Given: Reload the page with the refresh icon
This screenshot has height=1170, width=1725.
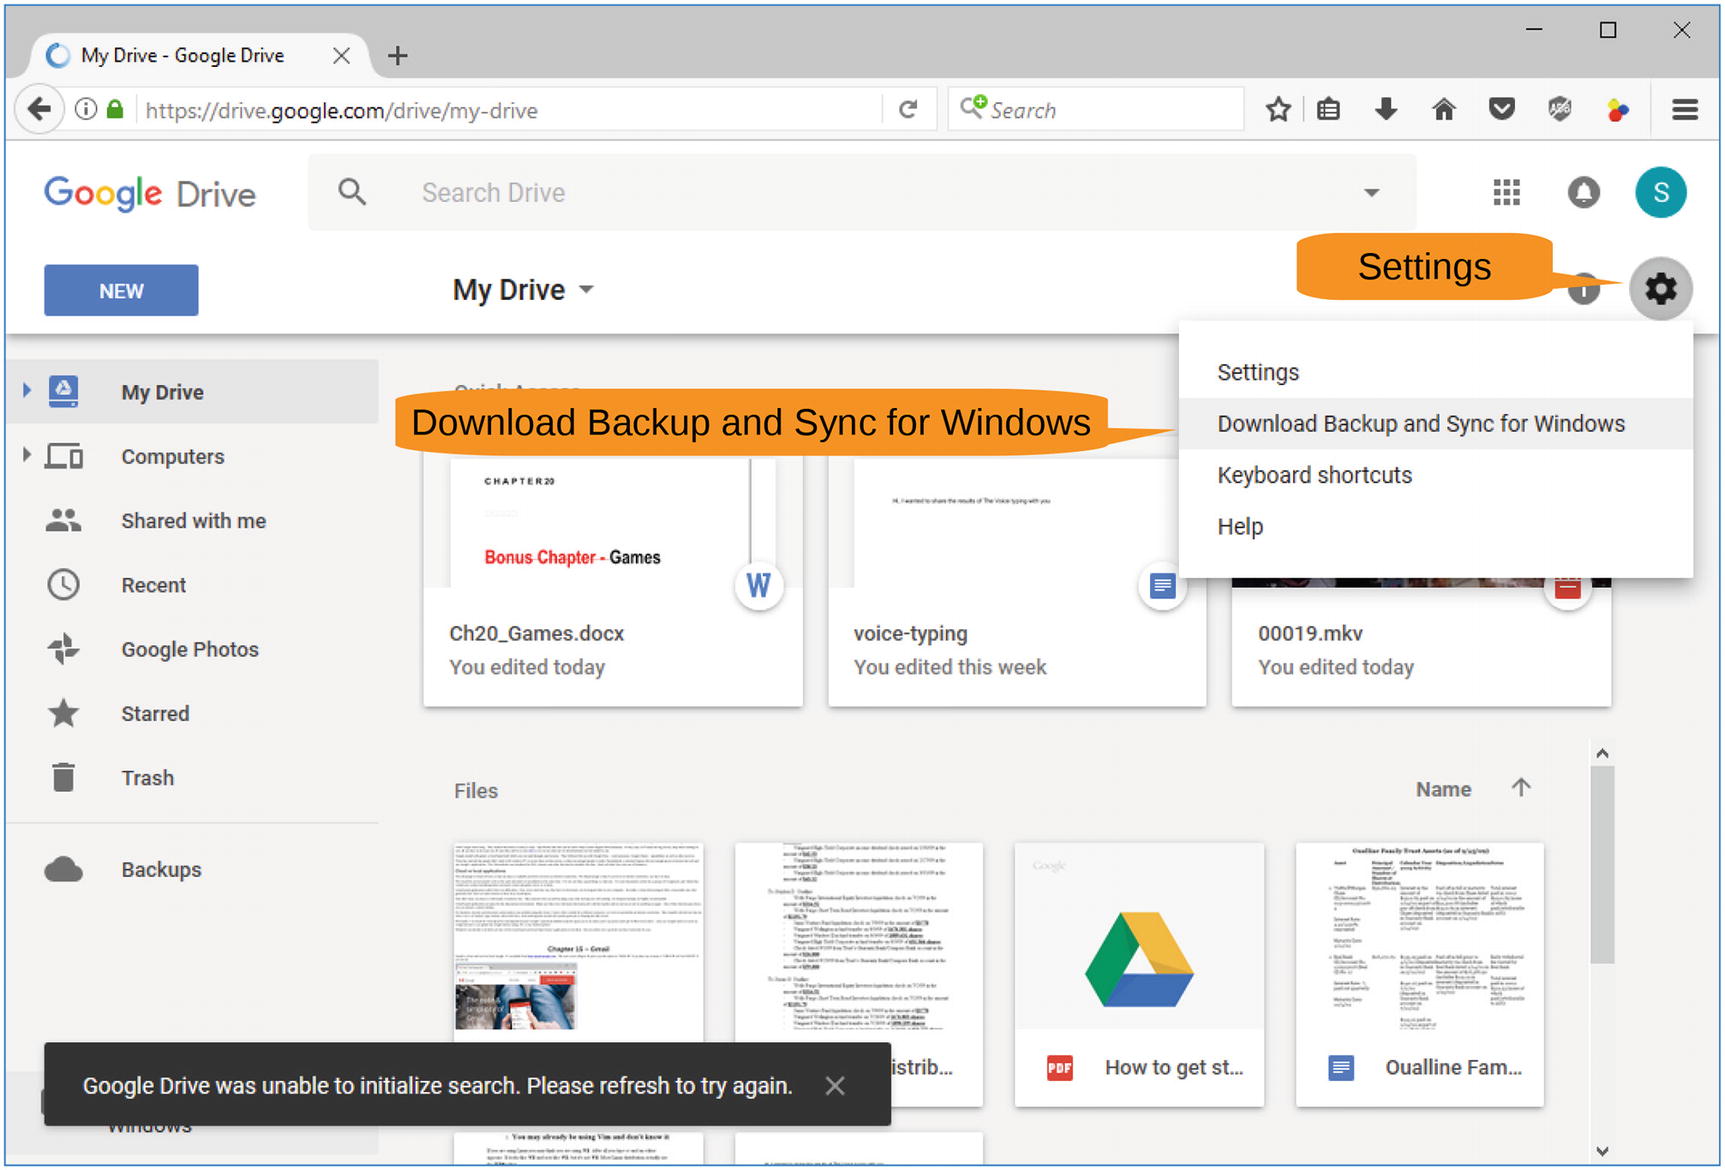Looking at the screenshot, I should [x=908, y=109].
